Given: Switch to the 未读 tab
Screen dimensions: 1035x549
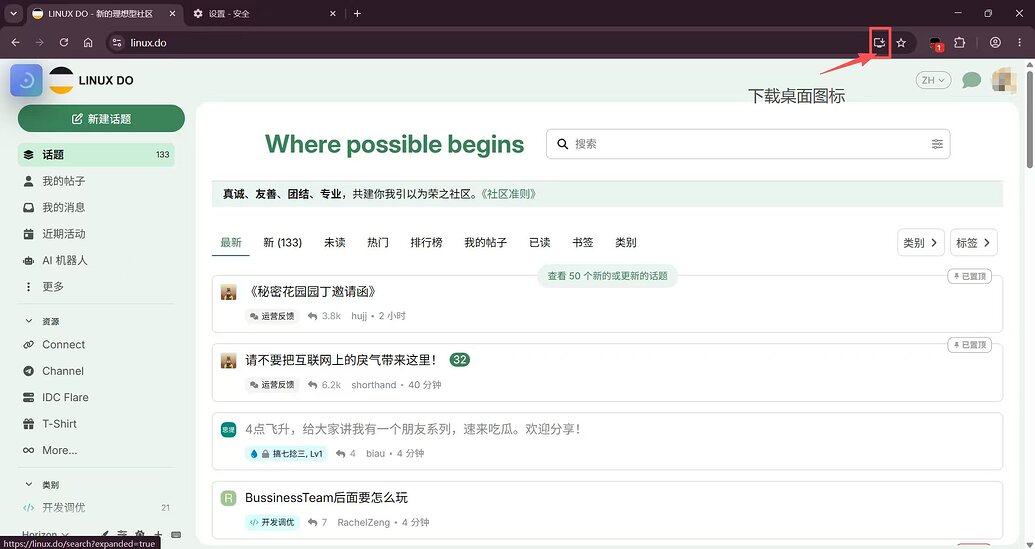Looking at the screenshot, I should pos(335,242).
